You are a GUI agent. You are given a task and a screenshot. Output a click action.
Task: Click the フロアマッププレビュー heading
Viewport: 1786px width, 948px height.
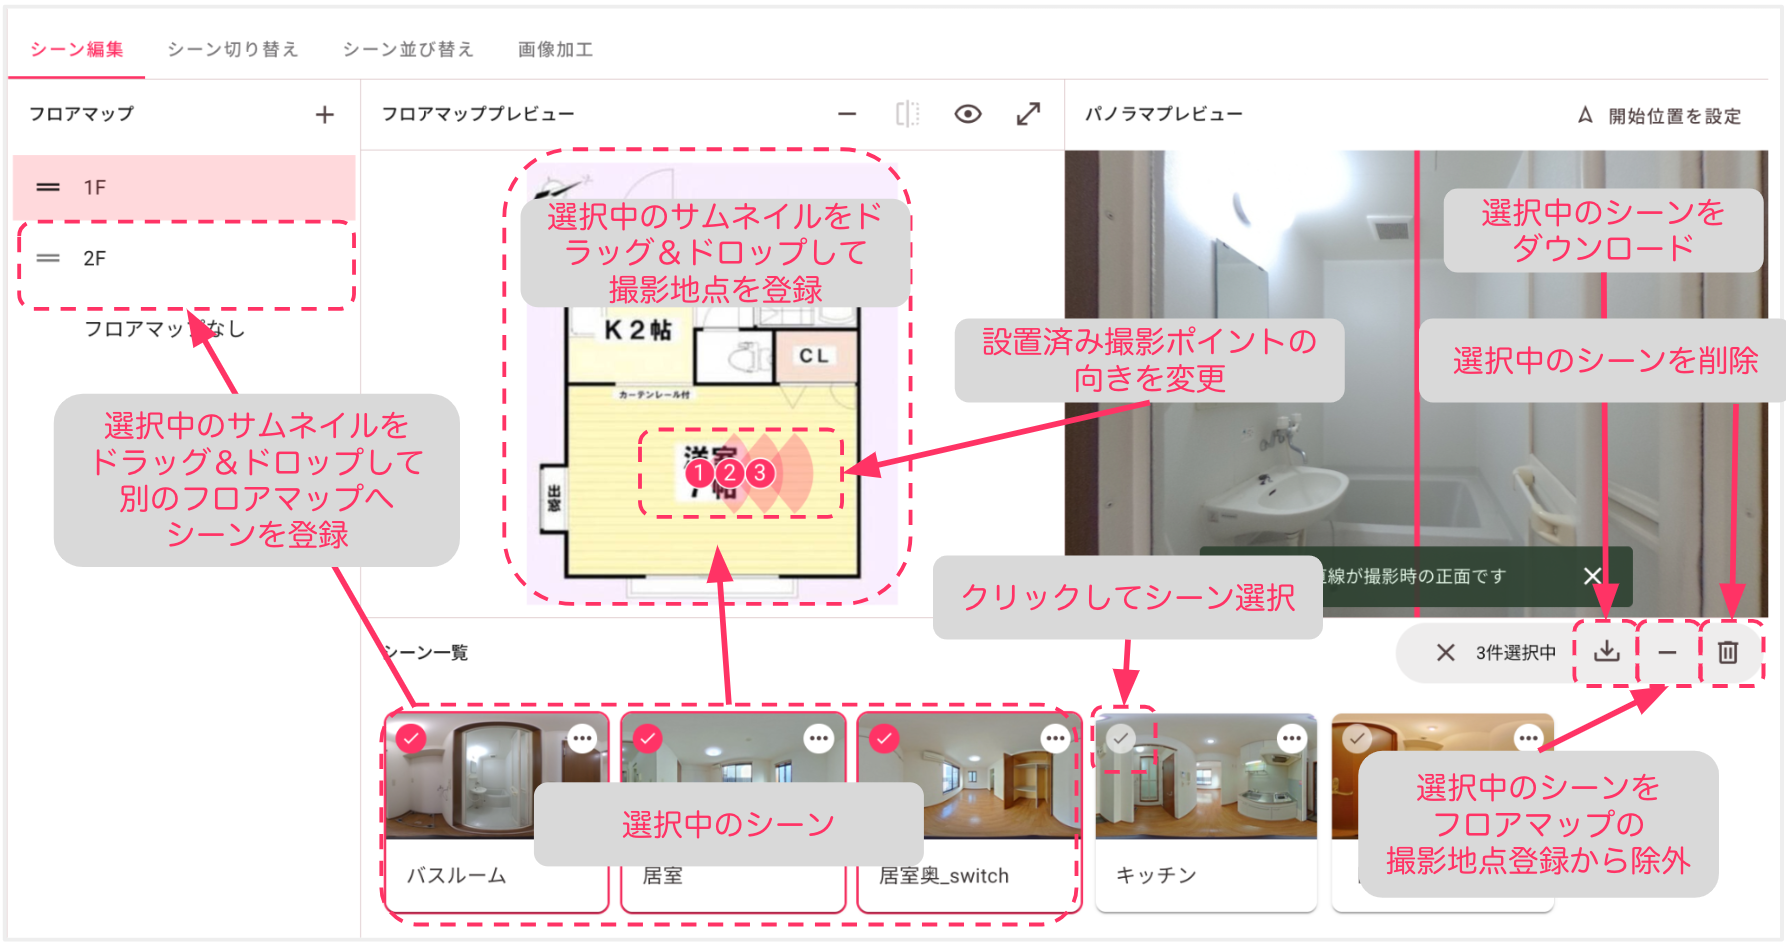pos(478,114)
